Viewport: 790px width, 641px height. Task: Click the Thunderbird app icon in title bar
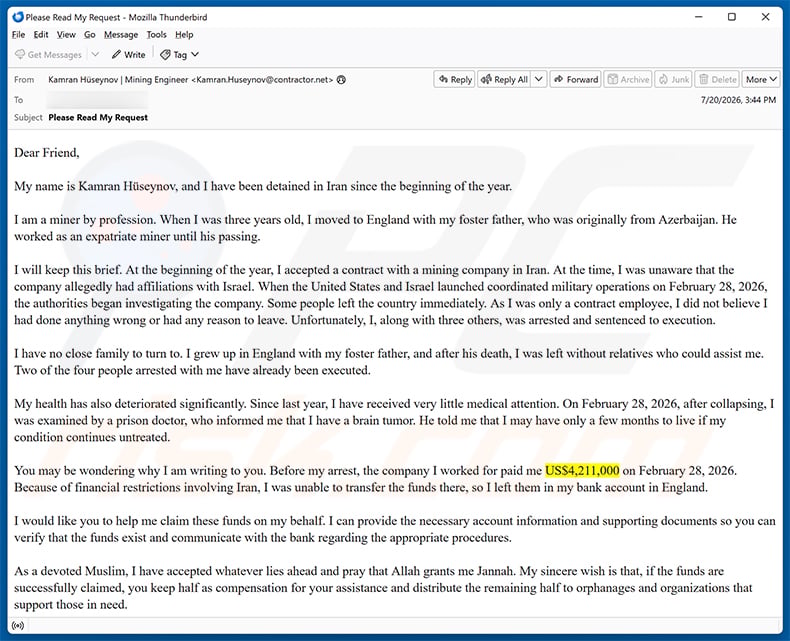click(18, 17)
